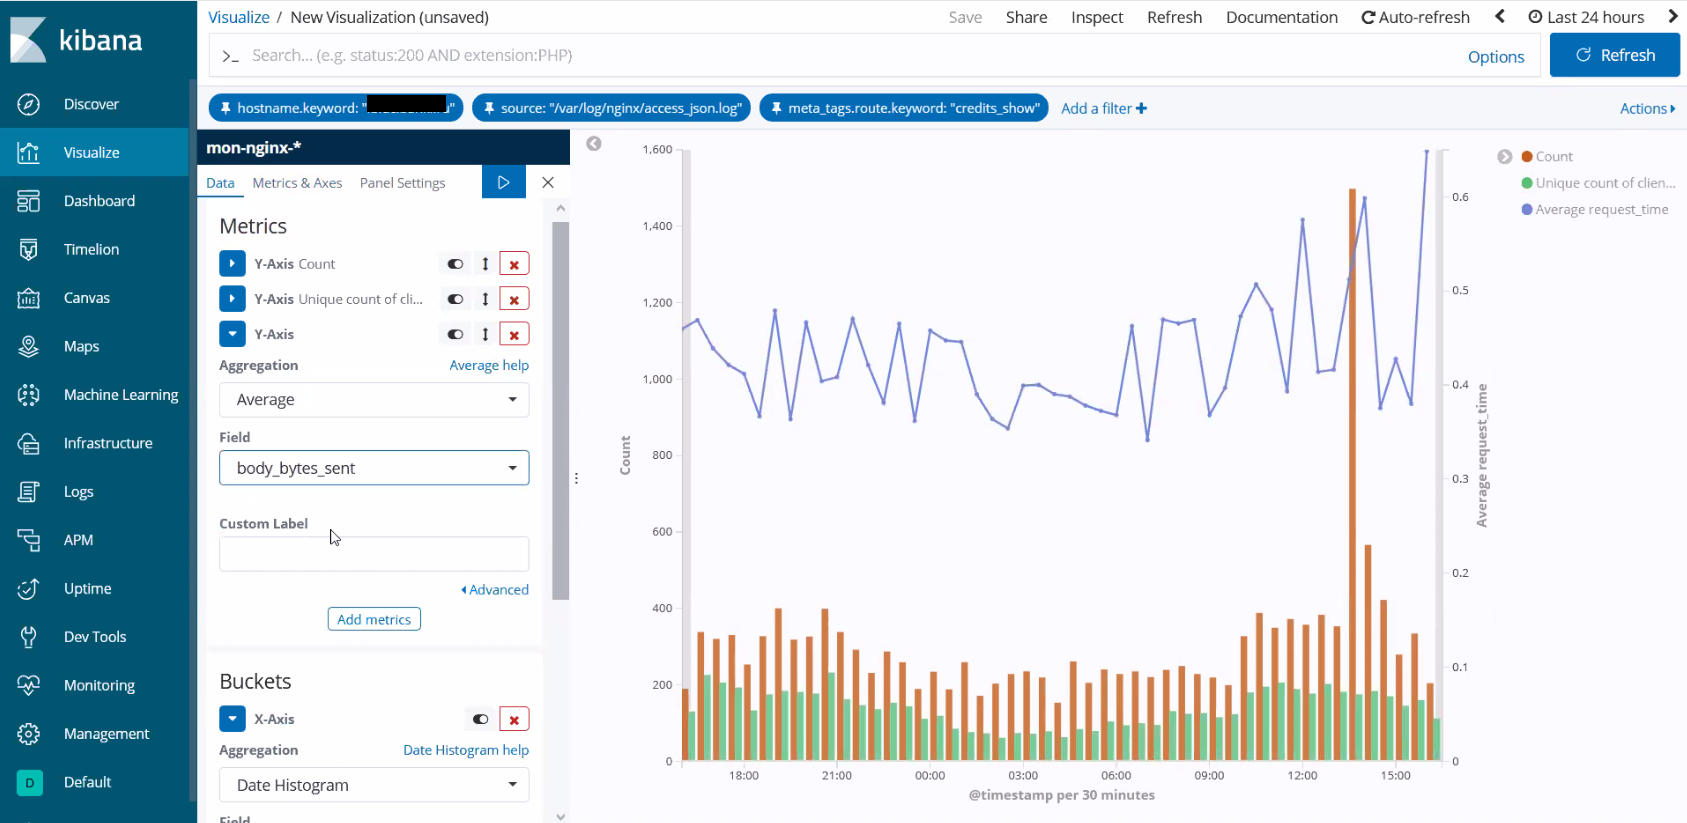The image size is (1687, 823).
Task: Open the Canvas sidebar icon
Action: 29,298
